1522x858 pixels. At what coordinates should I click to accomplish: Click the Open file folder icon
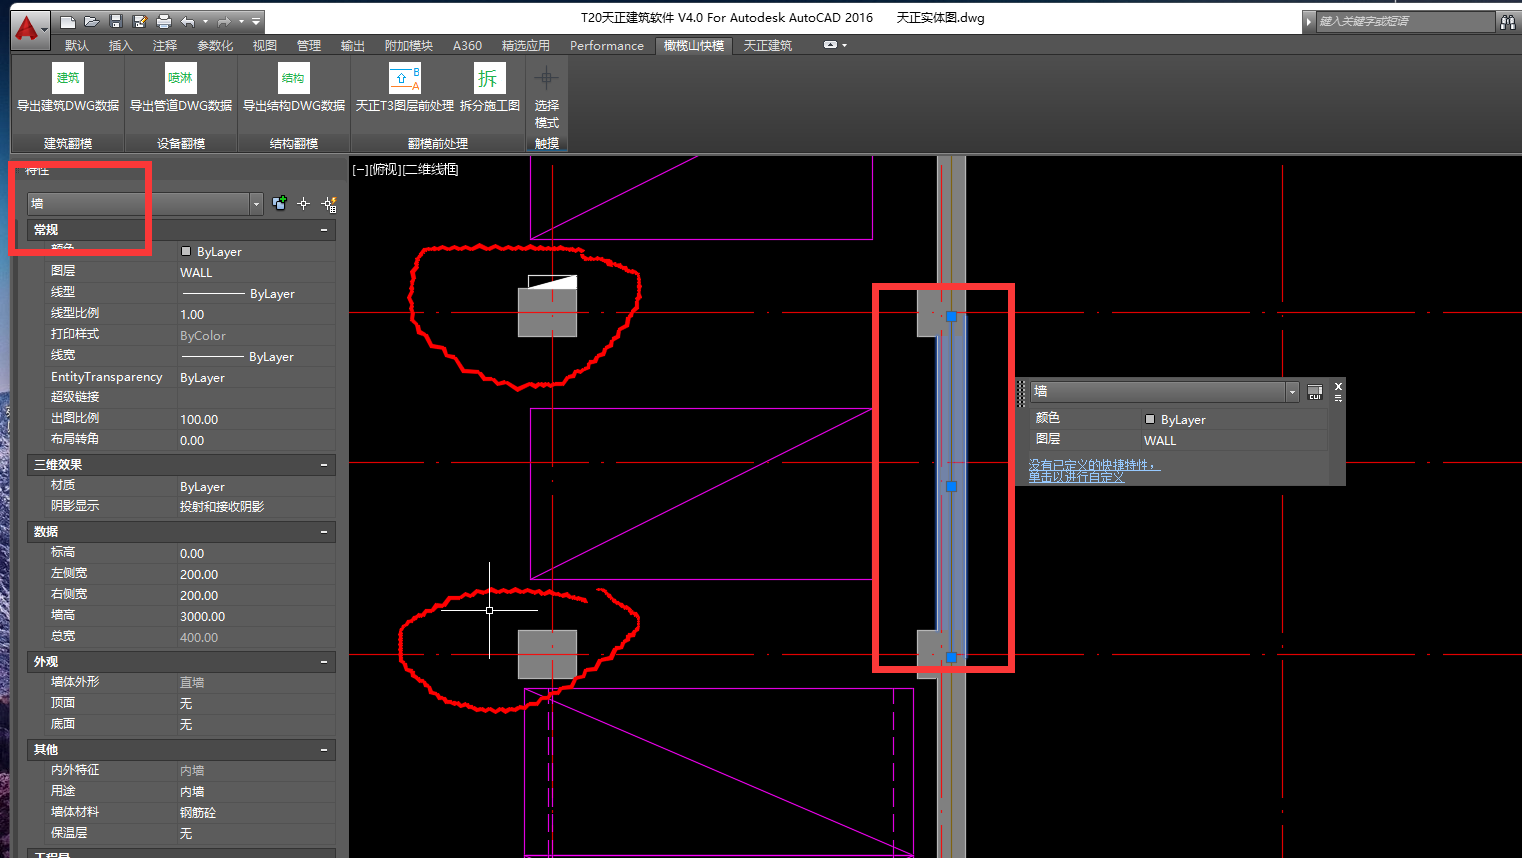pos(92,21)
